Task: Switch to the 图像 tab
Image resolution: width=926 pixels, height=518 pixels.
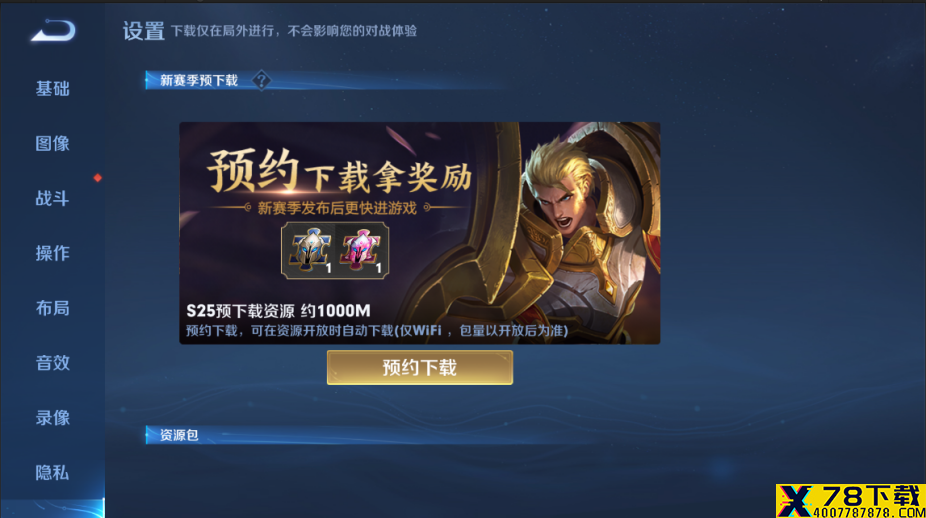Action: click(x=53, y=144)
